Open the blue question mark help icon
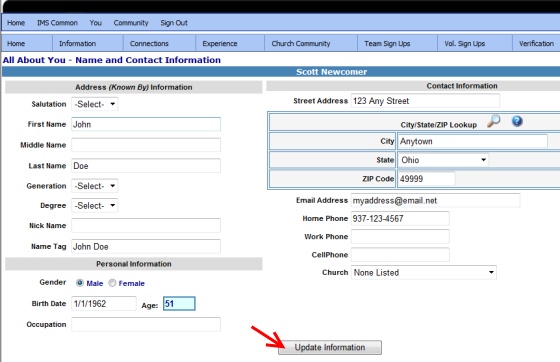 pos(517,121)
